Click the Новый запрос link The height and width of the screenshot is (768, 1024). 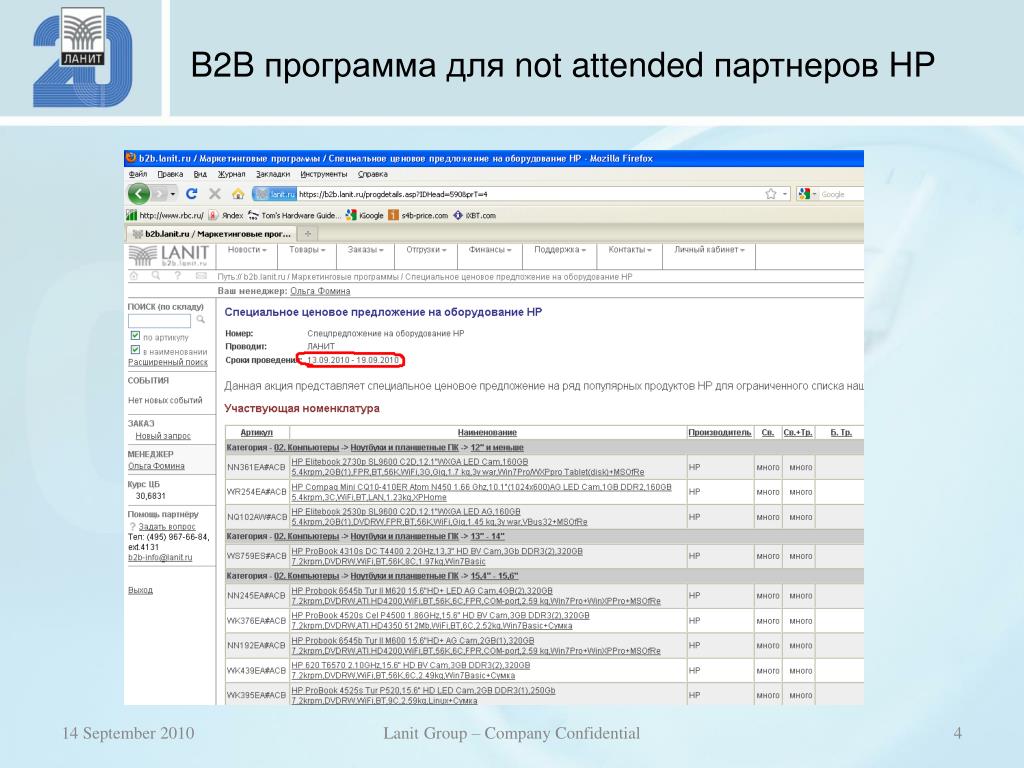point(163,436)
